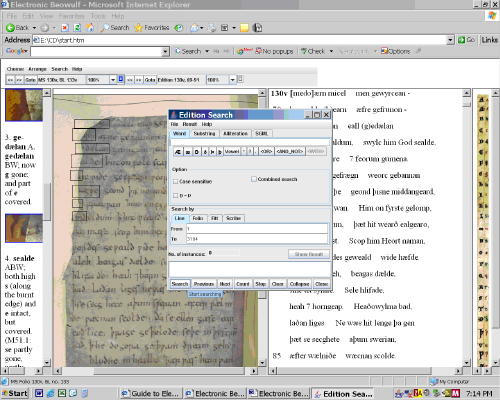Click the No popups Google toolbar button
The height and width of the screenshot is (400, 500).
point(274,51)
